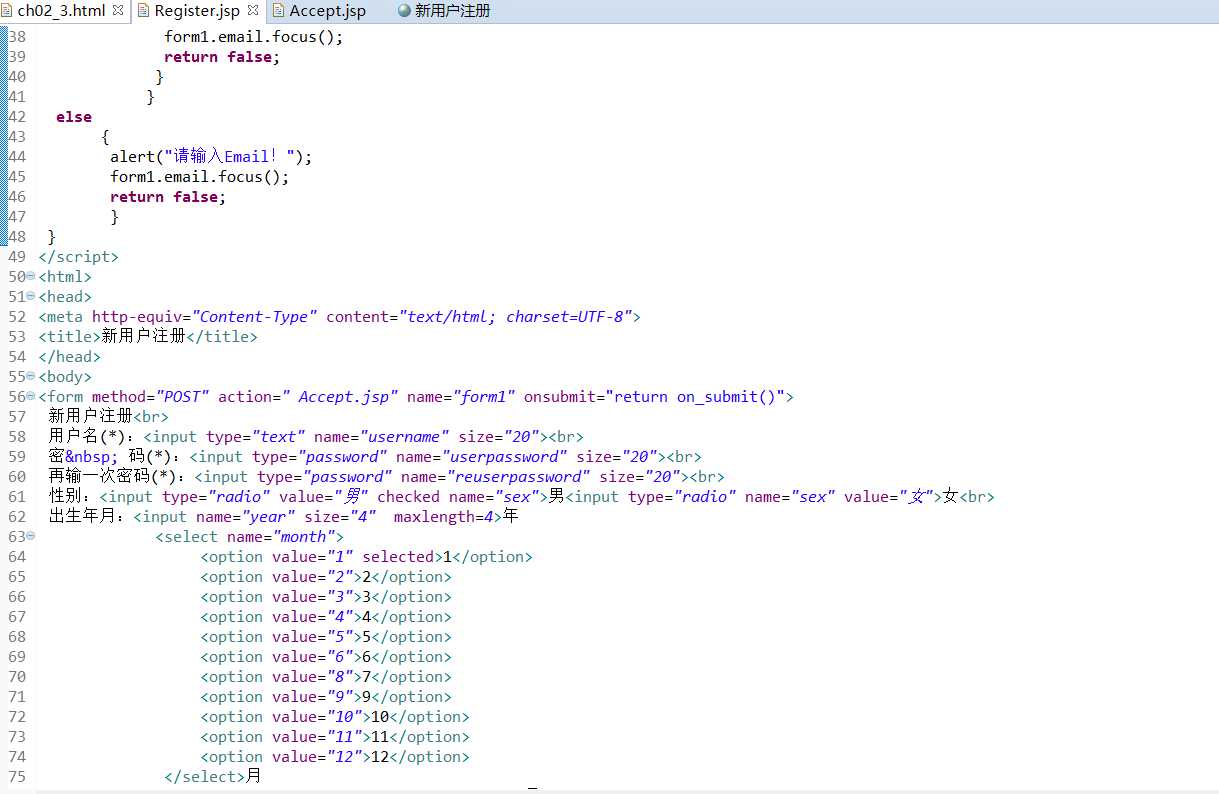Click name="year" attribute on line 62
The width and height of the screenshot is (1219, 794).
click(245, 517)
